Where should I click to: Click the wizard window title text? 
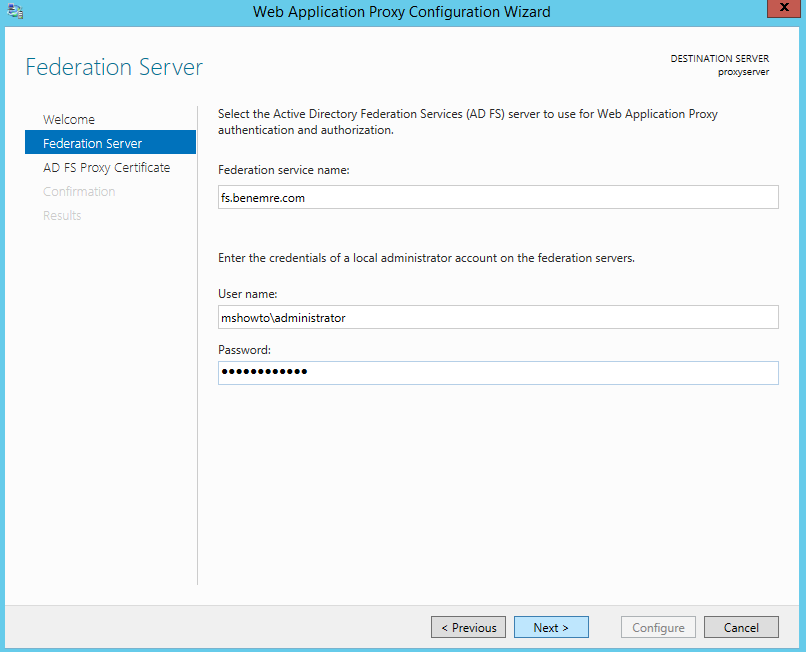coord(401,11)
